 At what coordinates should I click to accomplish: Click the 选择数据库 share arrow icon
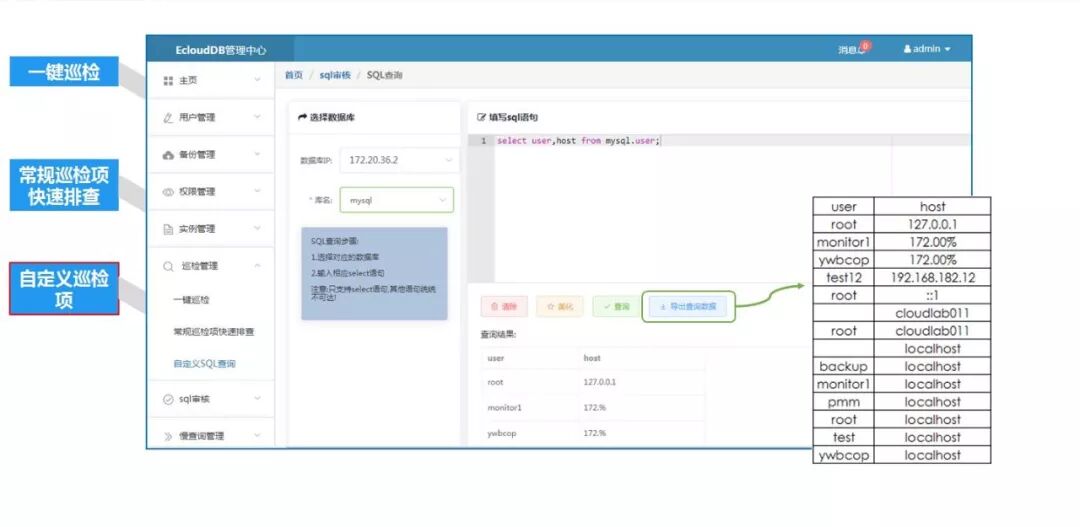(x=302, y=118)
